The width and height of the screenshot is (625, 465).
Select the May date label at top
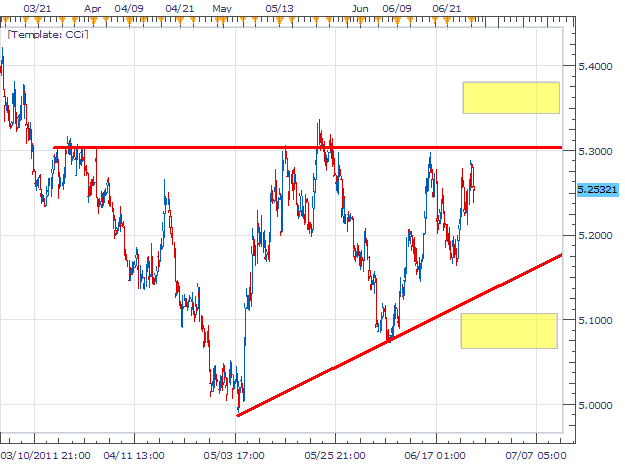click(x=222, y=8)
